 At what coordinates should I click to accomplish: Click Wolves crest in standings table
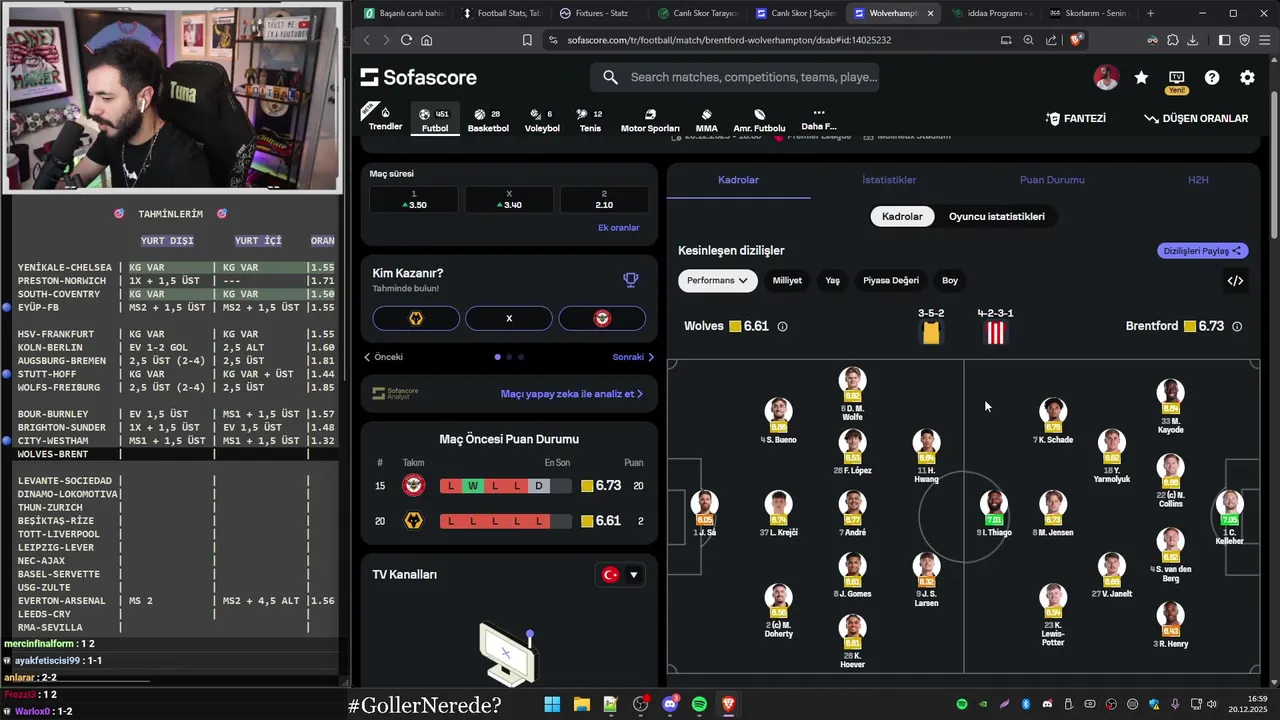point(414,521)
